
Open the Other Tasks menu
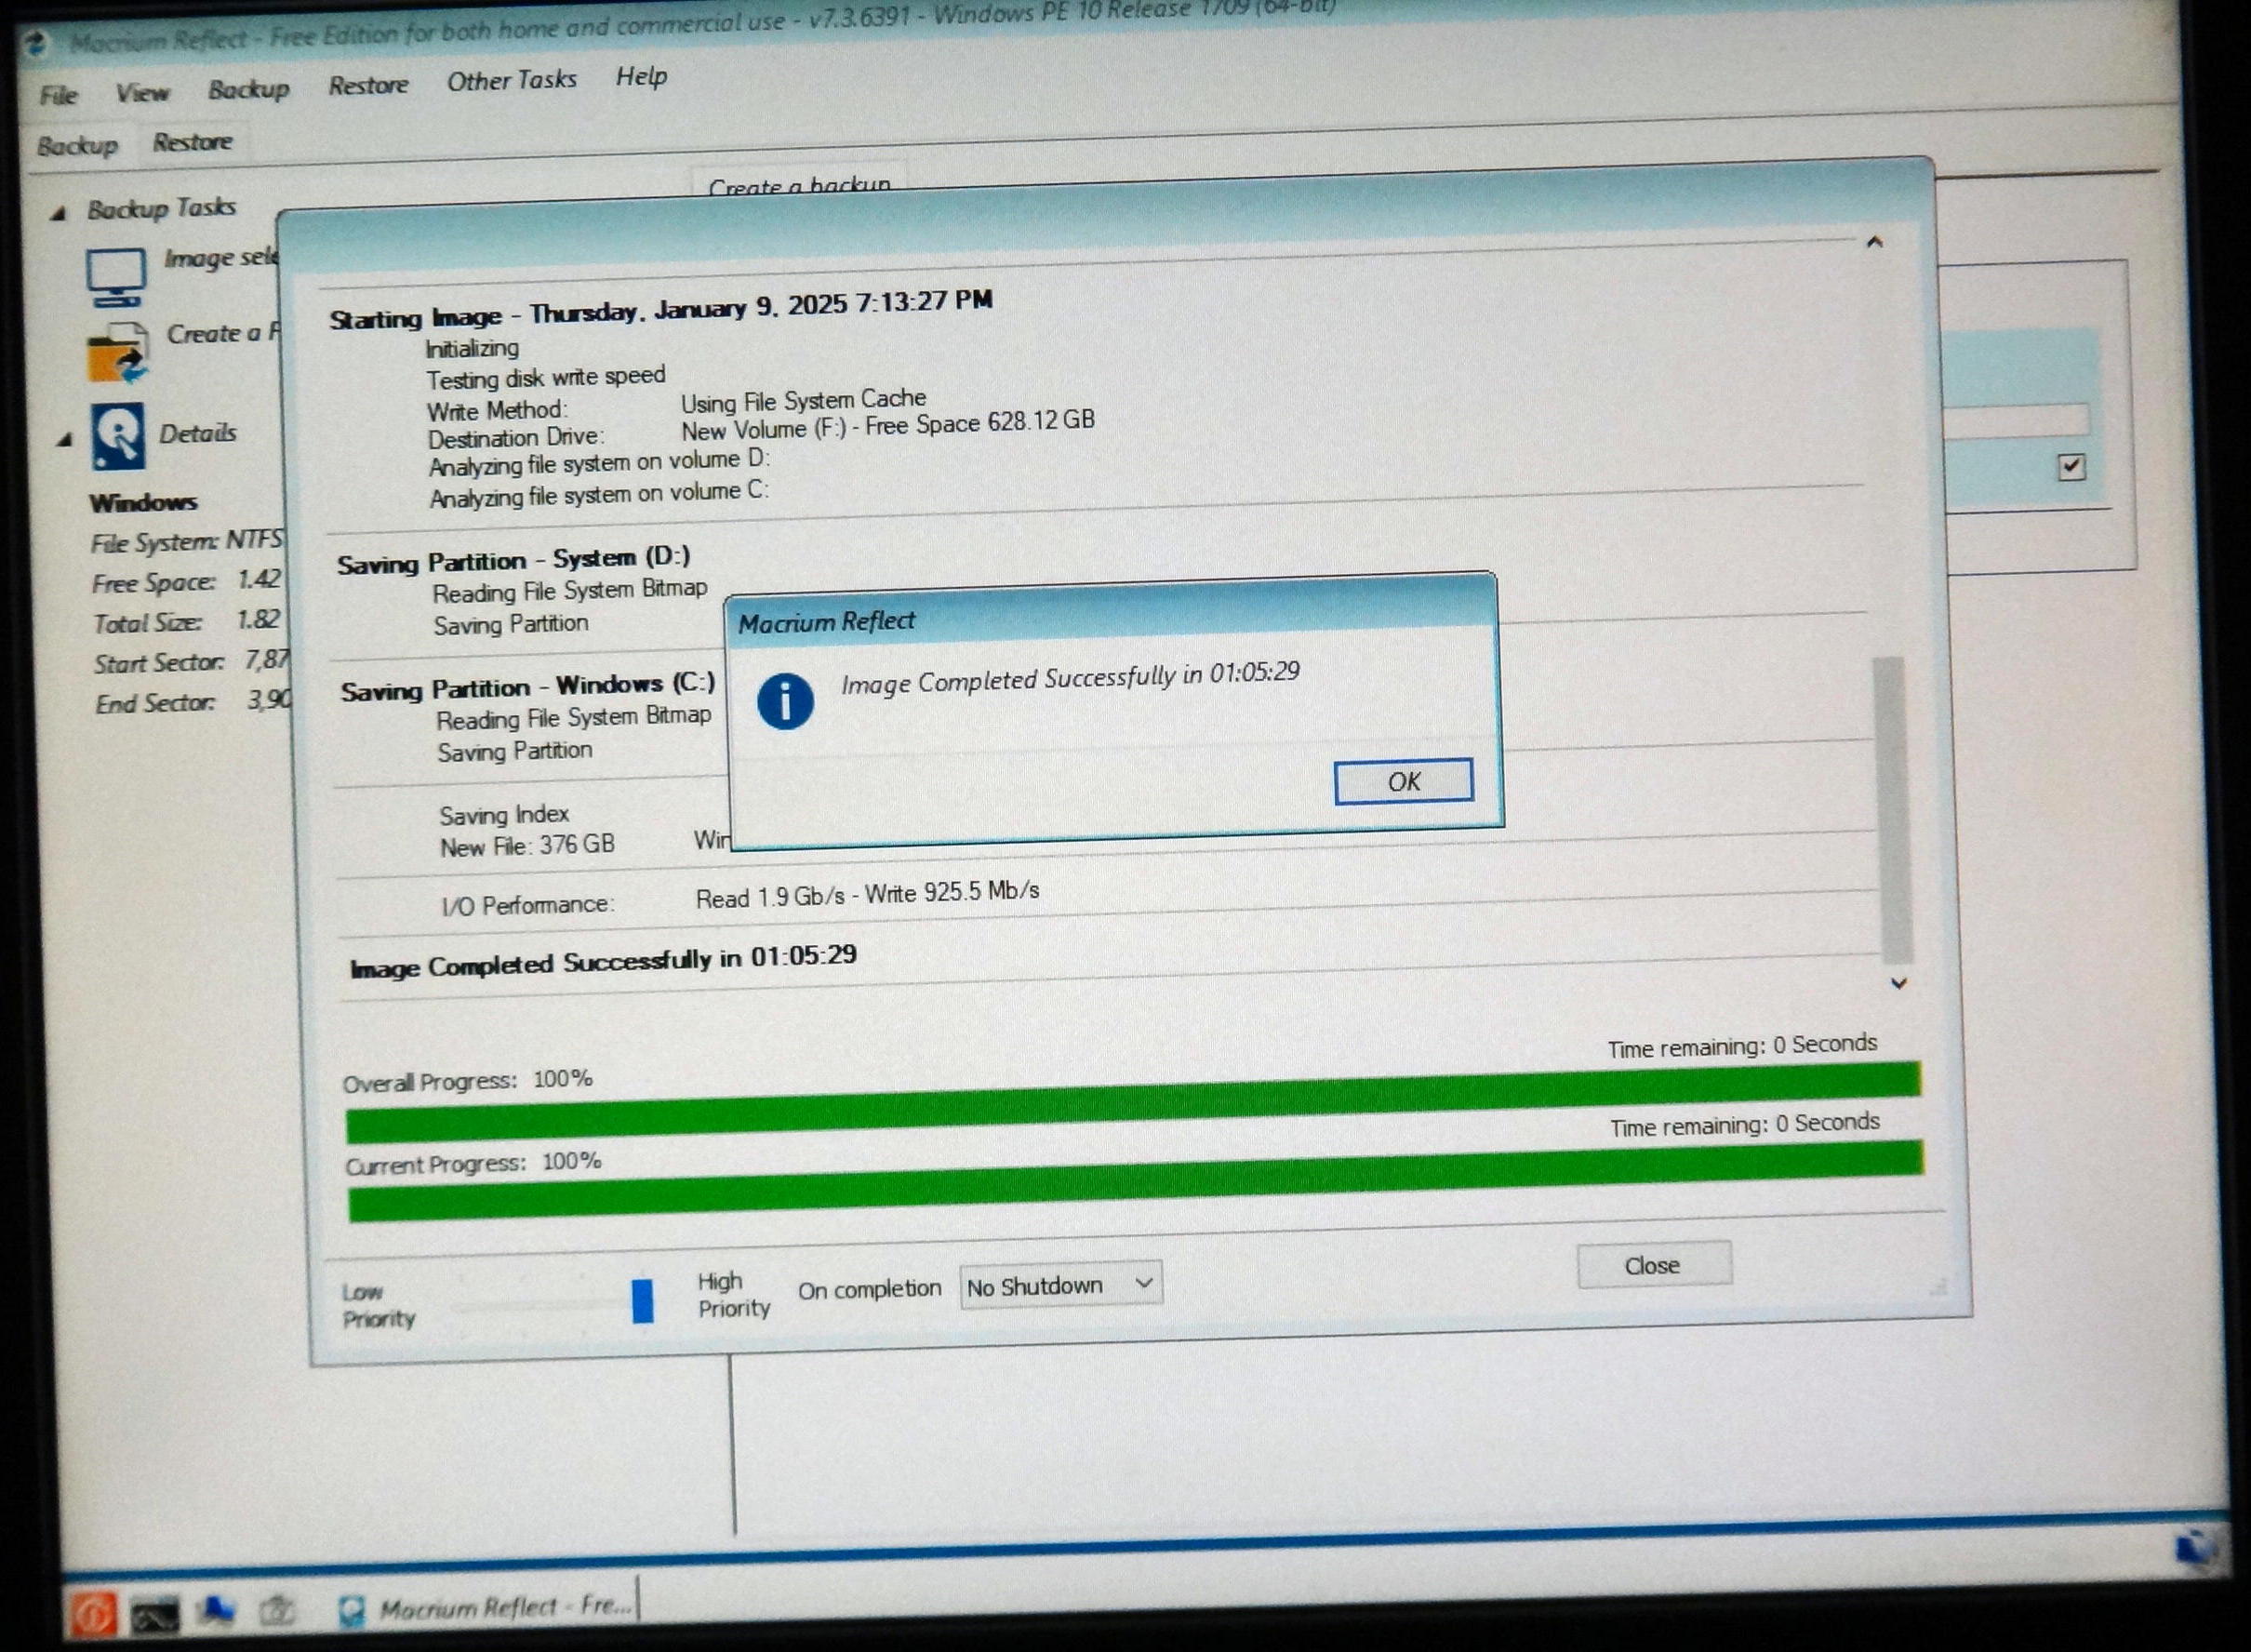(511, 80)
